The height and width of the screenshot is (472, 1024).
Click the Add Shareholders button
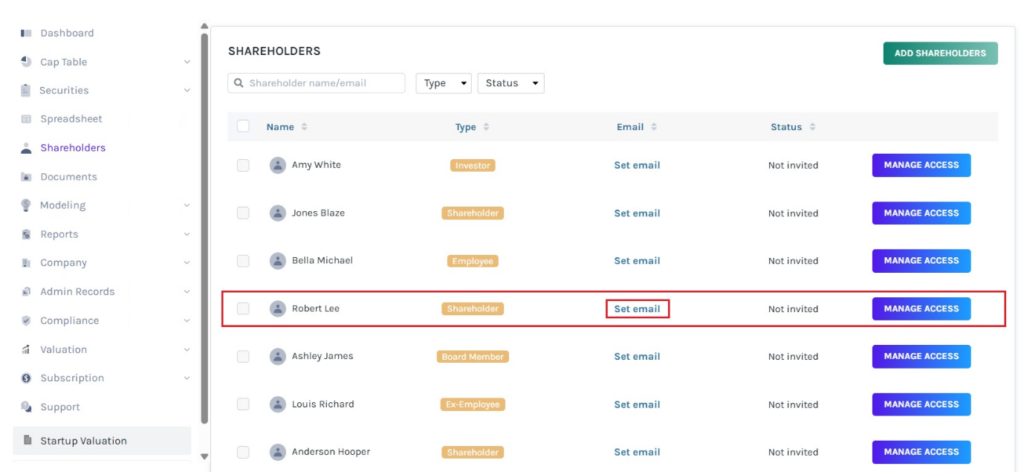point(939,53)
